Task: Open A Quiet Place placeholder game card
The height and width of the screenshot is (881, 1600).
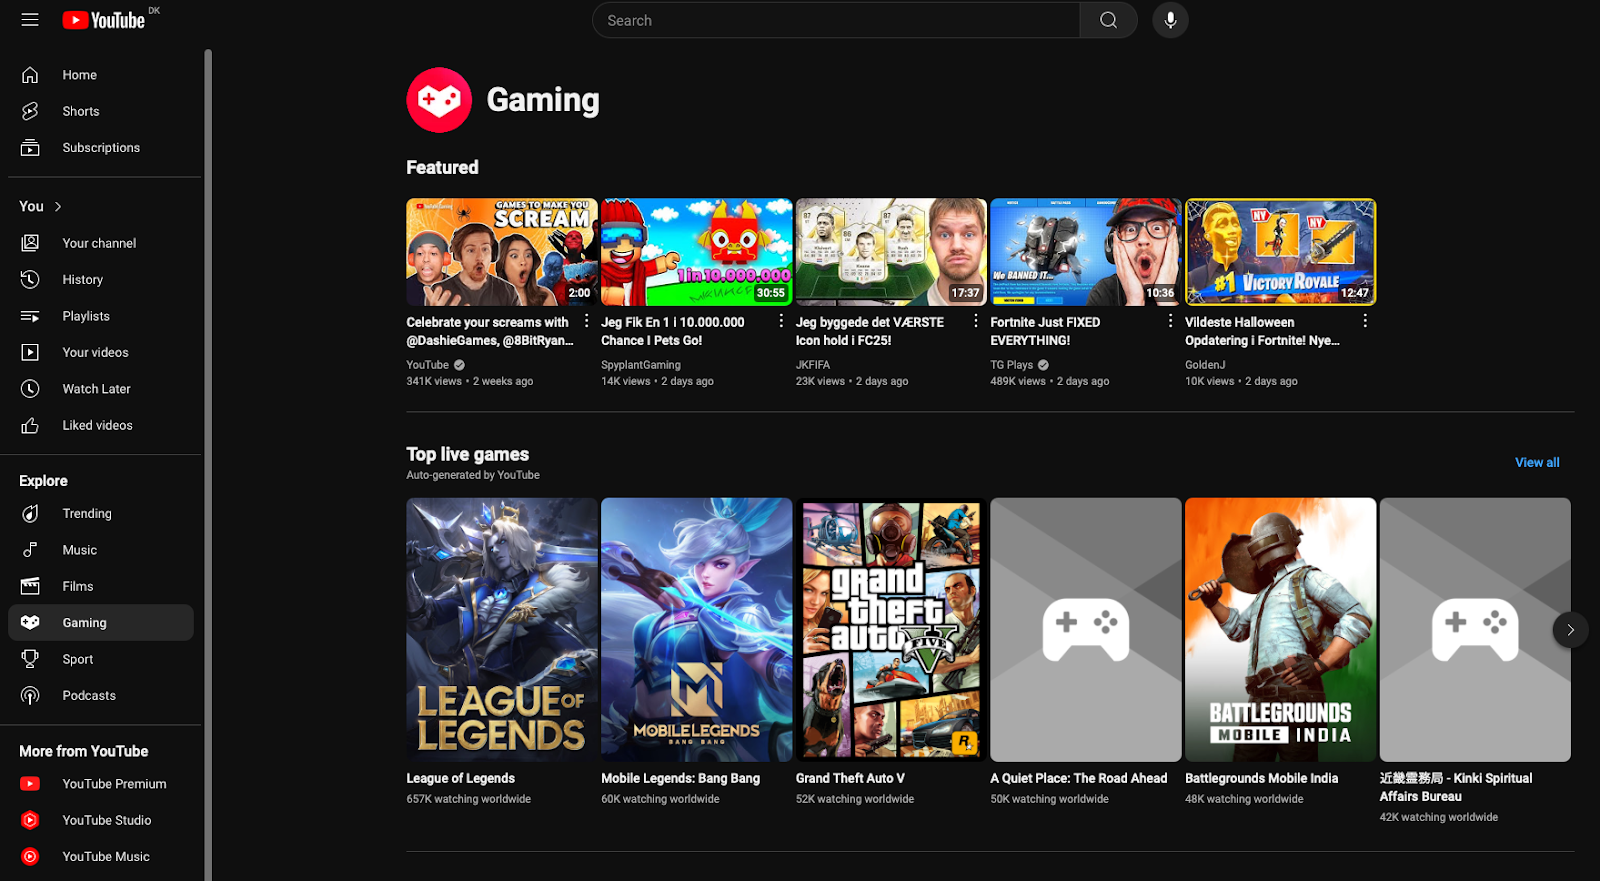Action: tap(1086, 630)
